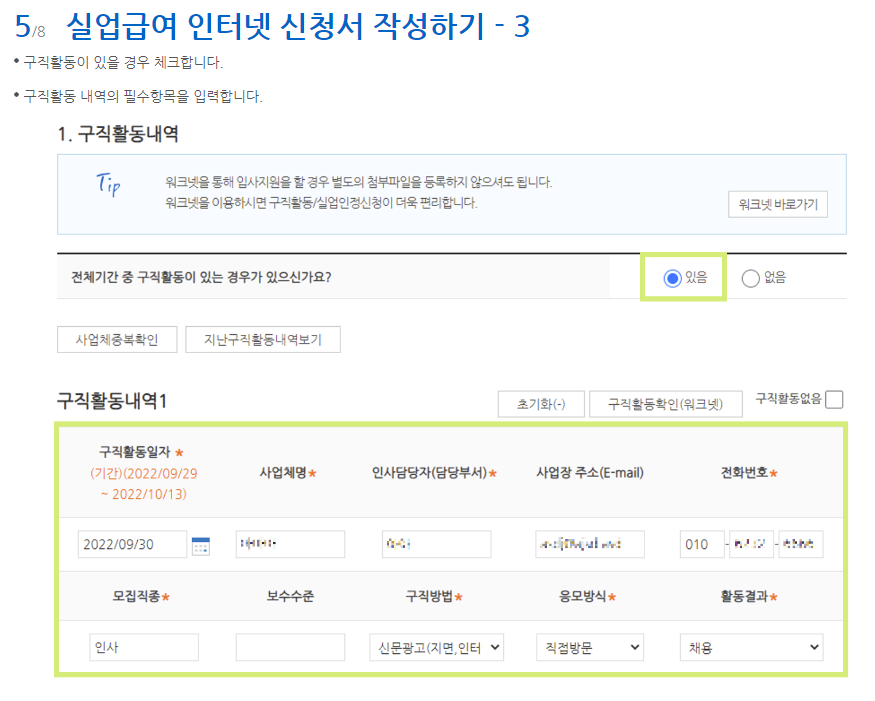Screen dimensions: 875x701
Task: Click the 구직활동일자 column header
Action: click(134, 452)
